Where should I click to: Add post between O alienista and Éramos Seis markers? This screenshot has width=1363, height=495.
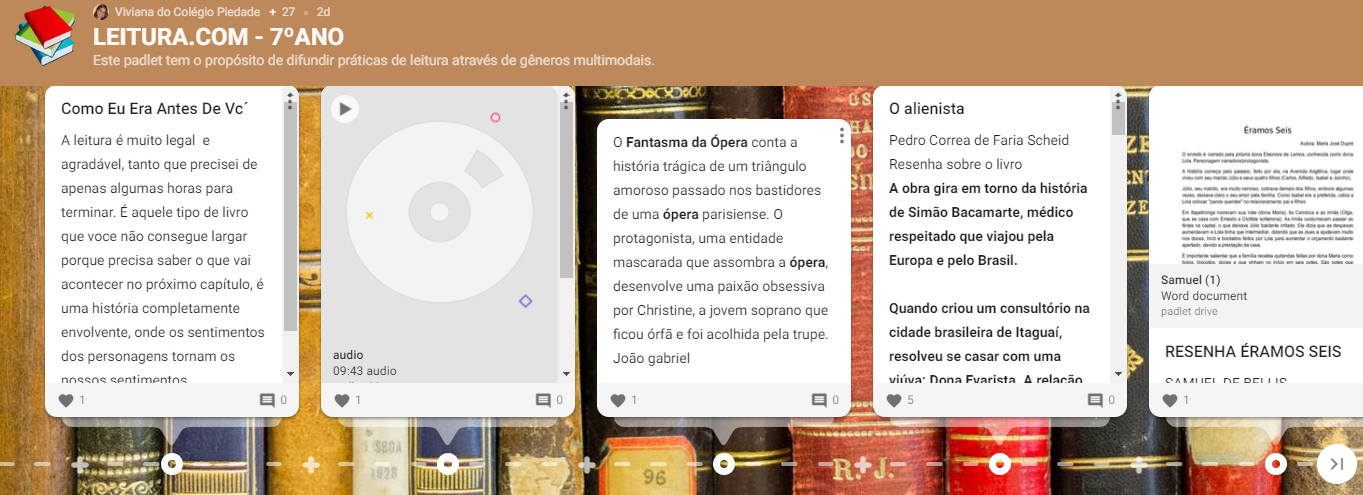pyautogui.click(x=1139, y=464)
